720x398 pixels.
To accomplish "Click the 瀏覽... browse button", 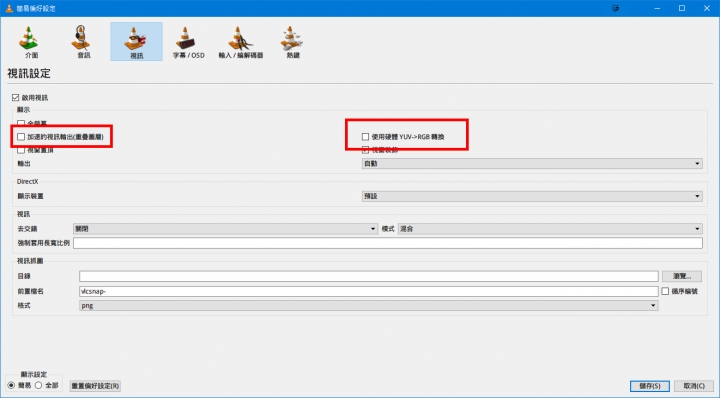I will pos(682,276).
